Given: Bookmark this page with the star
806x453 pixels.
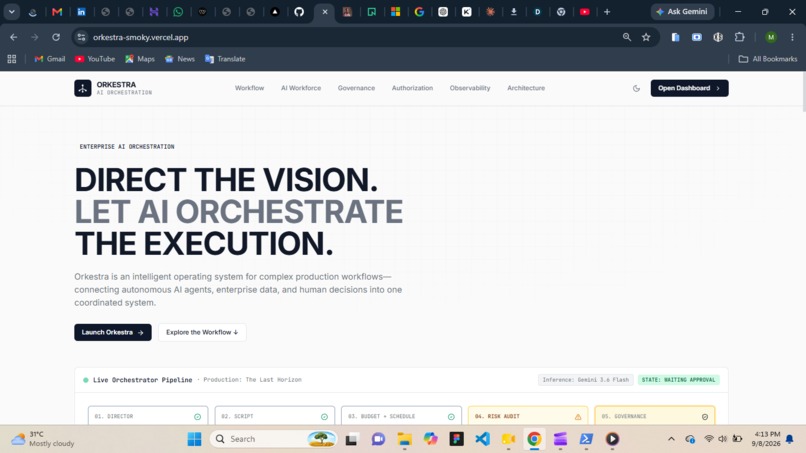Looking at the screenshot, I should (x=646, y=37).
